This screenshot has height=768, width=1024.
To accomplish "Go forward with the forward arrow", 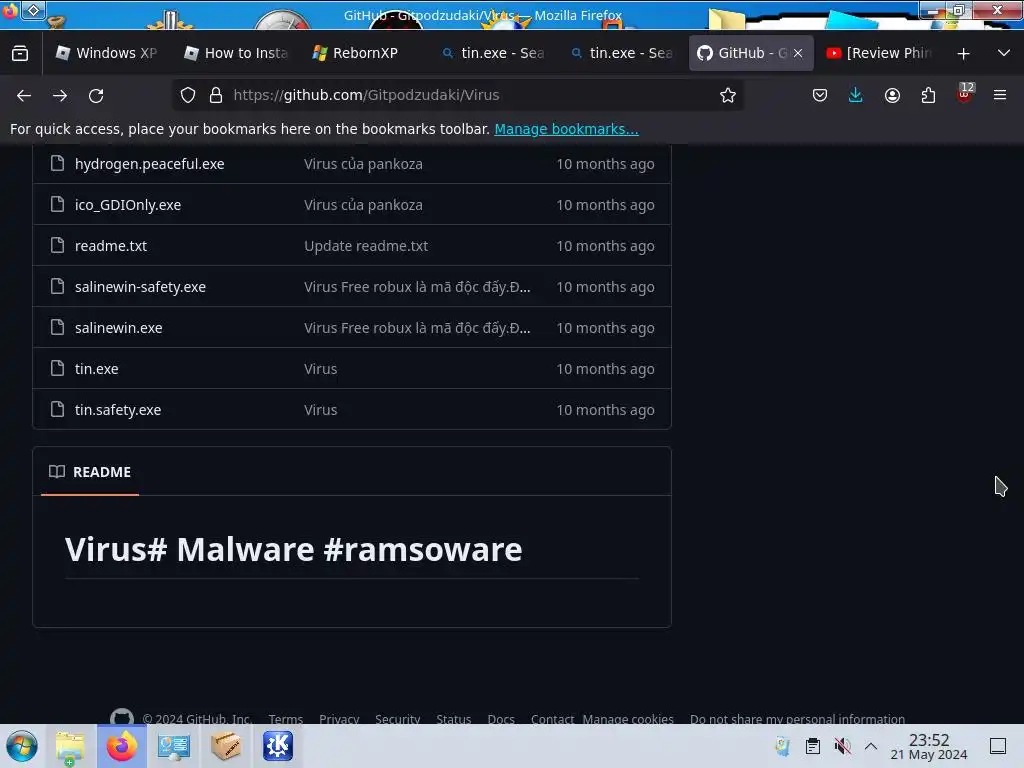I will [60, 95].
